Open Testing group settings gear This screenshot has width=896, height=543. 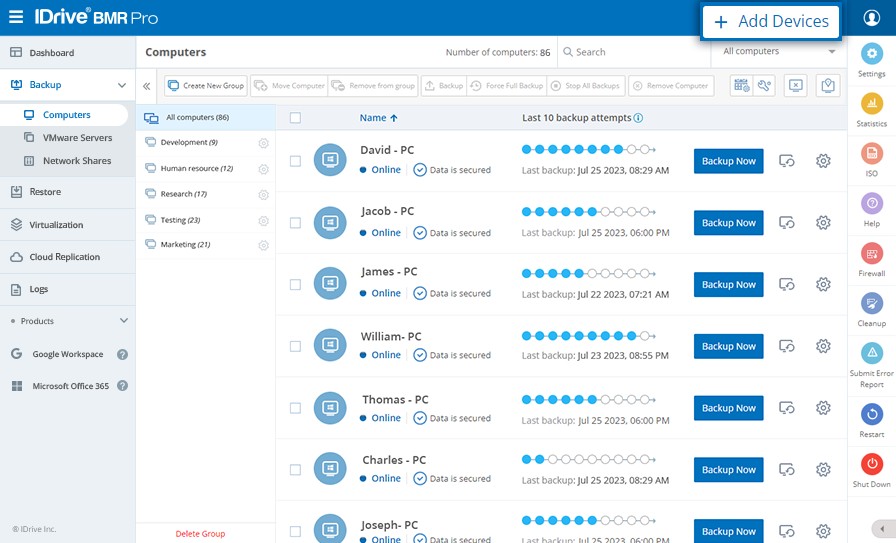[263, 221]
